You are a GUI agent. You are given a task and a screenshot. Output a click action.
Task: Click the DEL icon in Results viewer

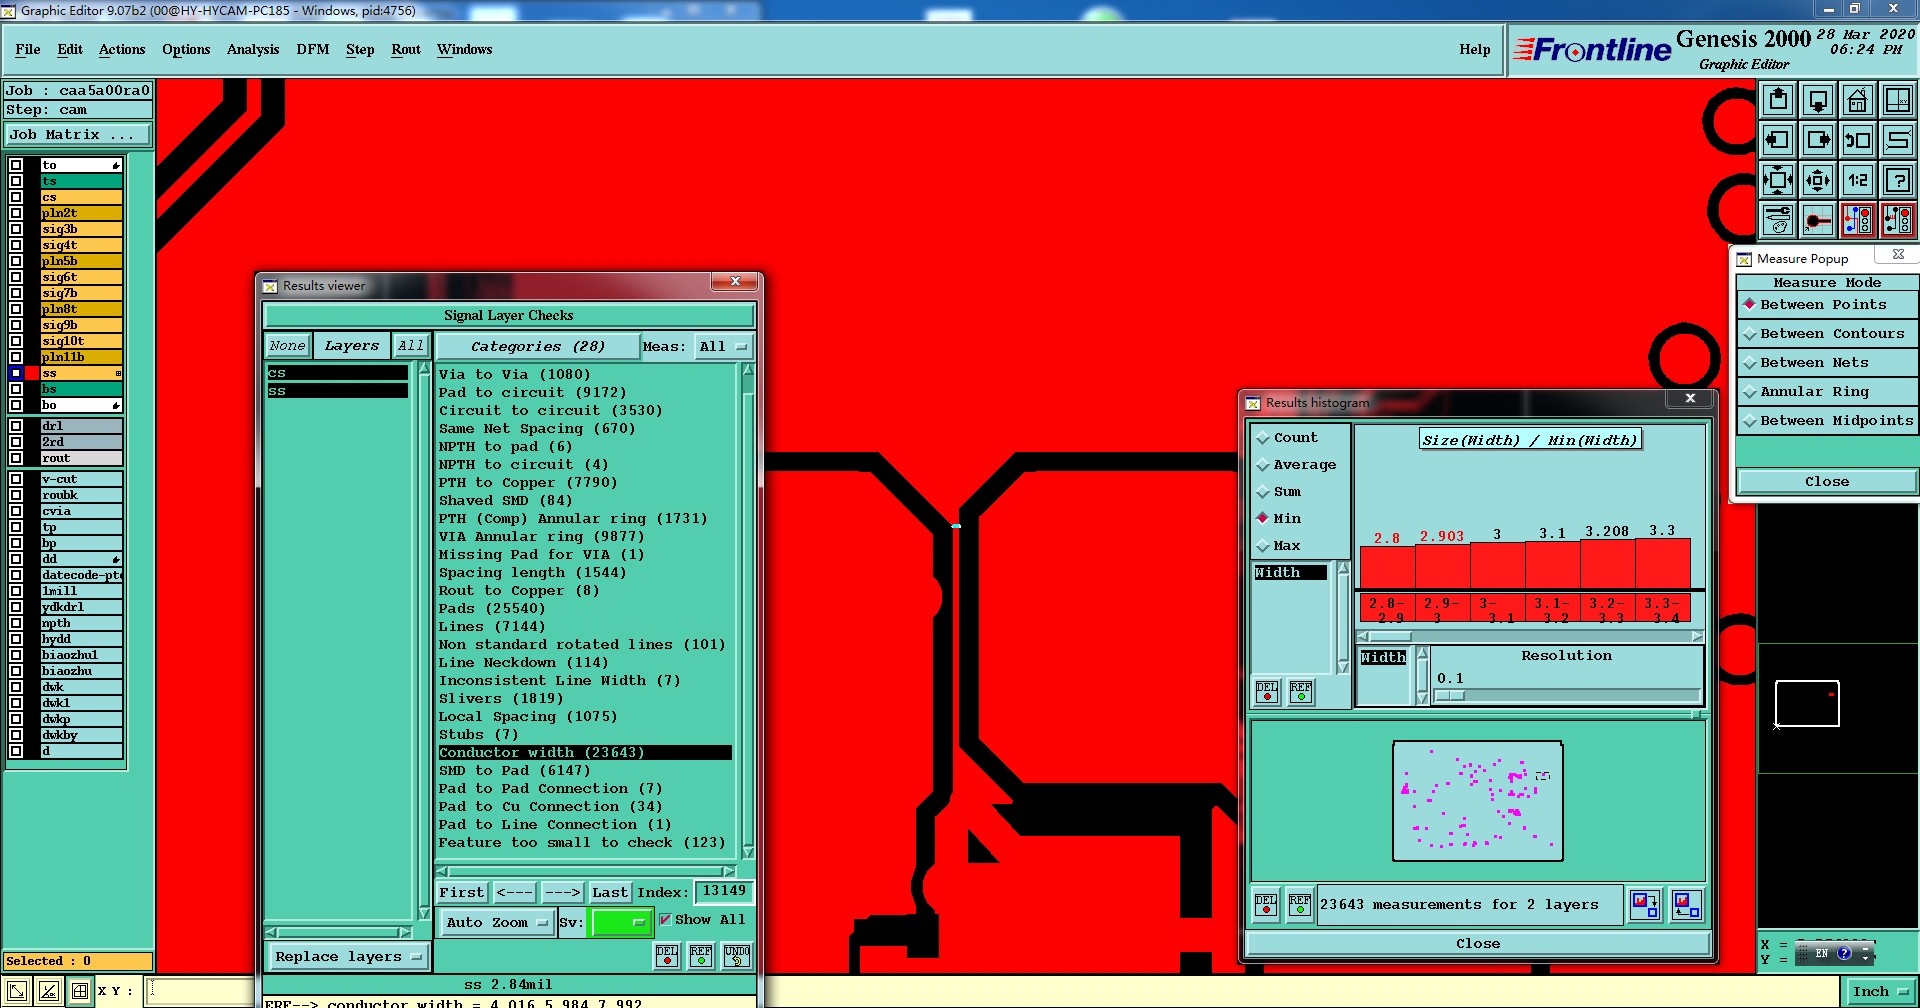point(667,956)
